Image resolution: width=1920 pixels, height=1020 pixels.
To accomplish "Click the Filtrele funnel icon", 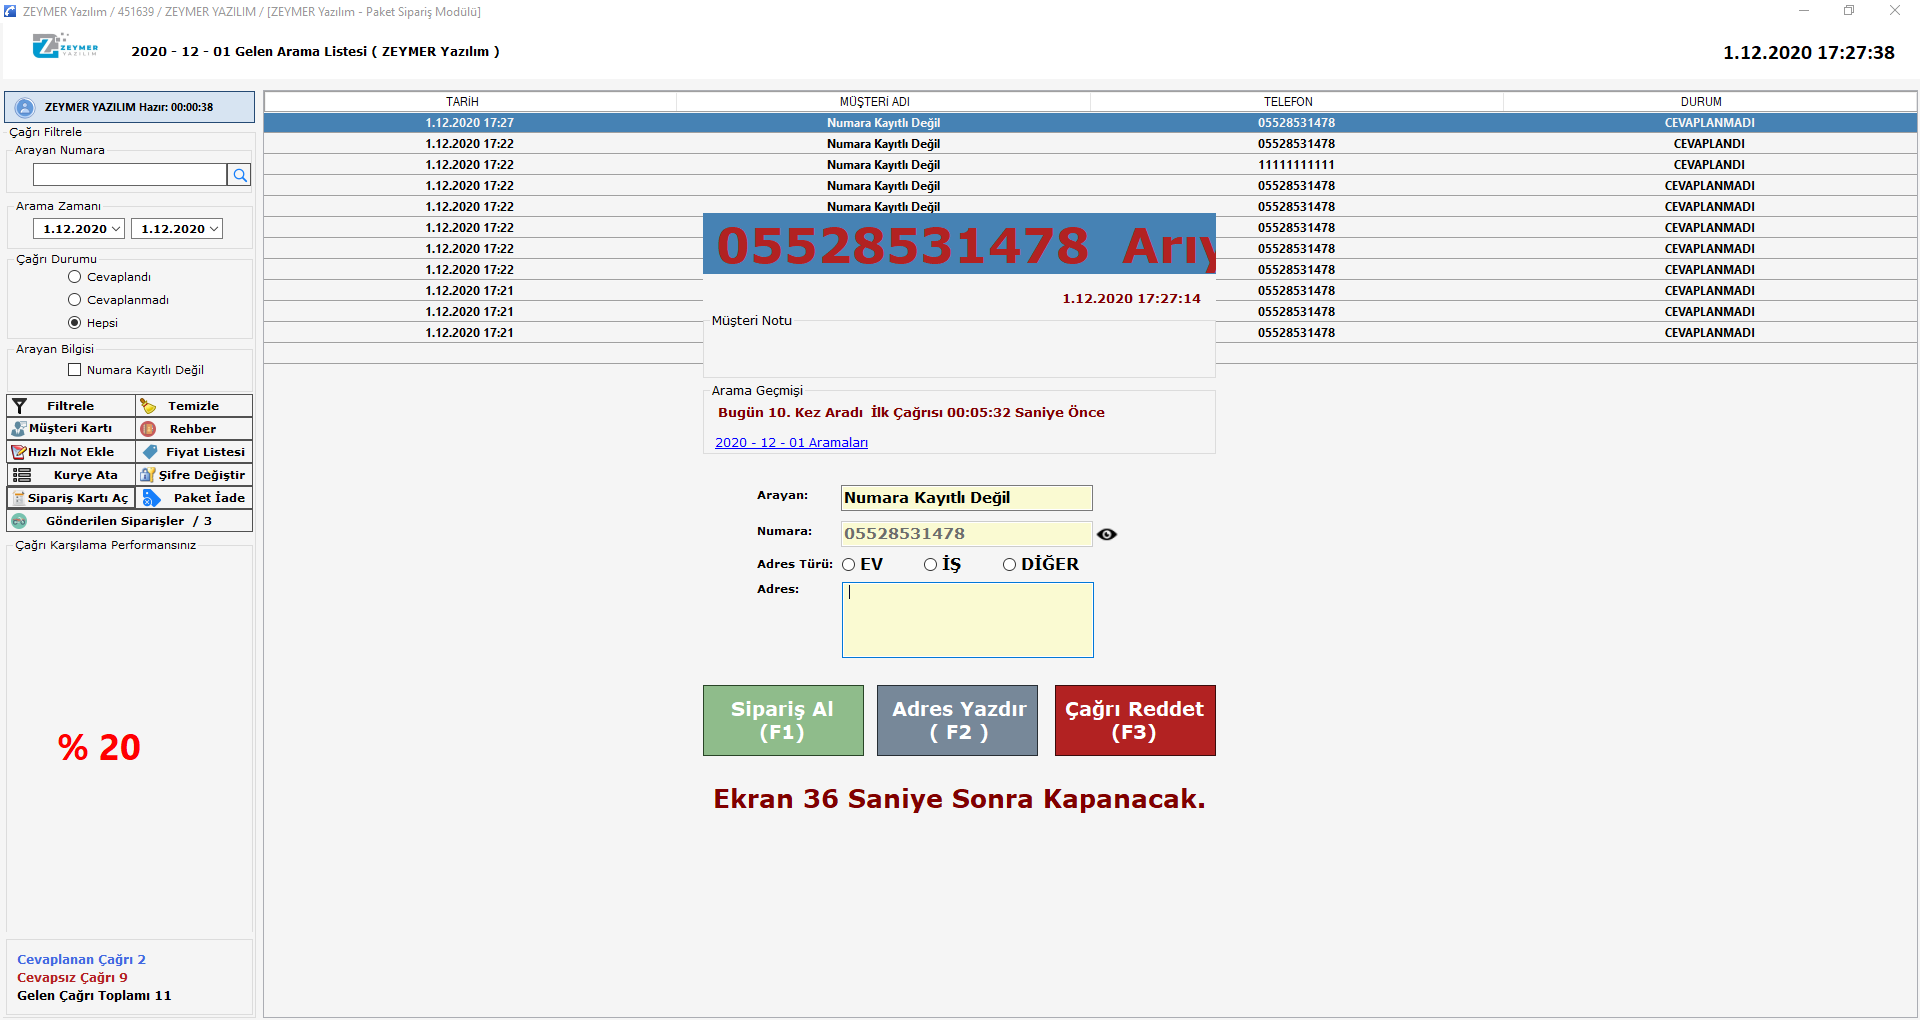I will click(x=20, y=406).
